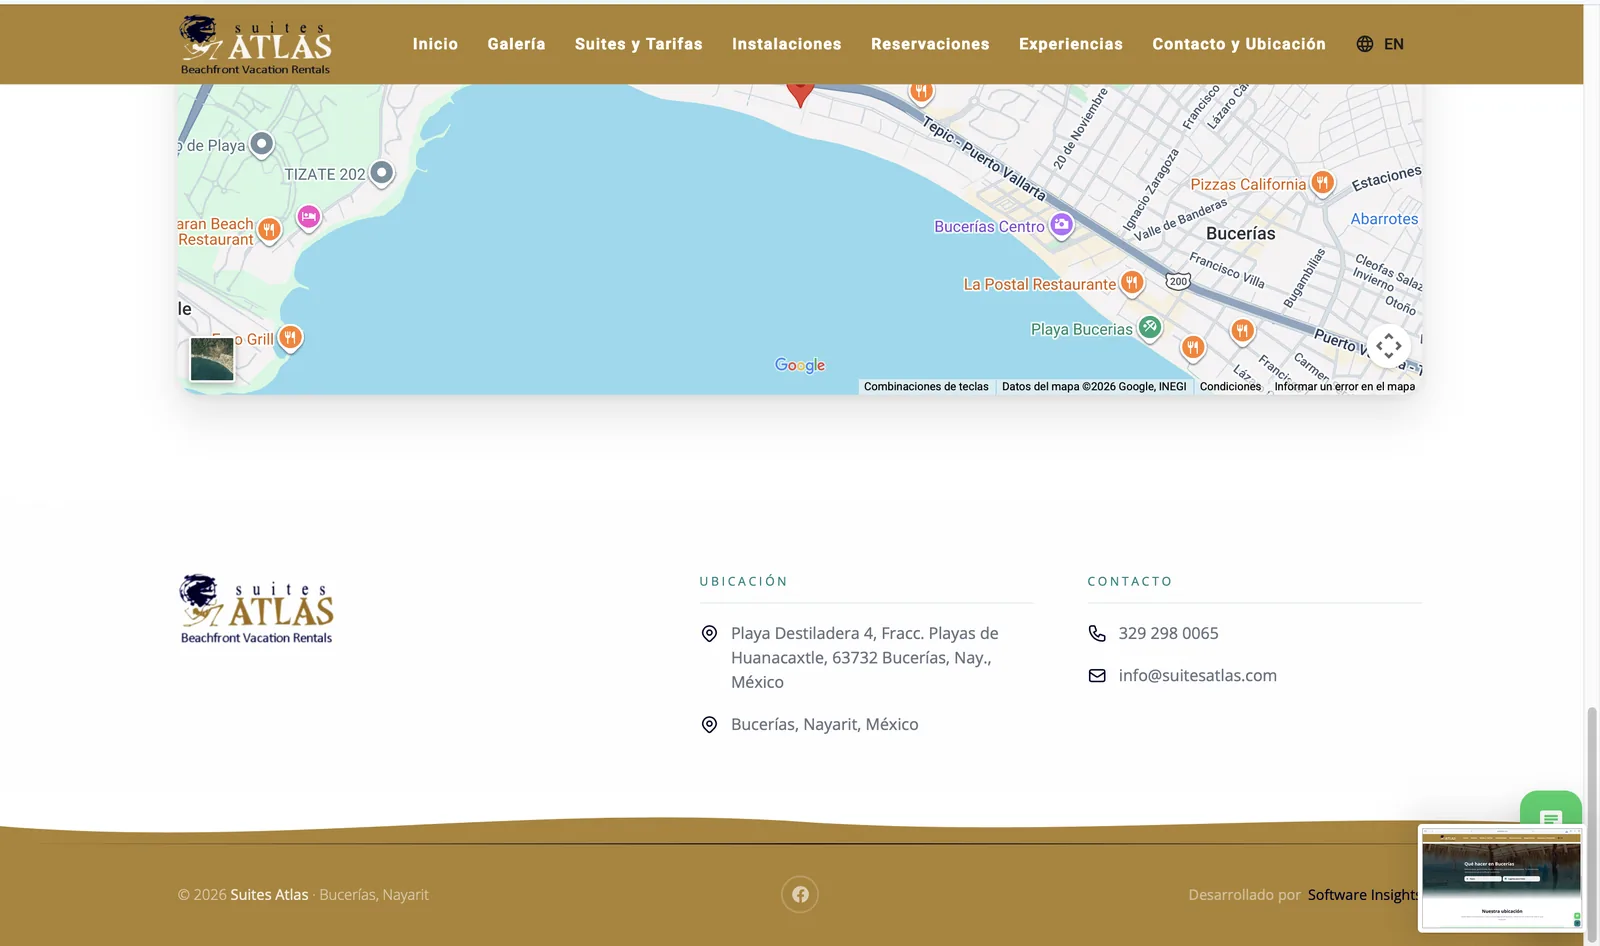Click the Google logo on the map
This screenshot has height=946, width=1600.
800,365
